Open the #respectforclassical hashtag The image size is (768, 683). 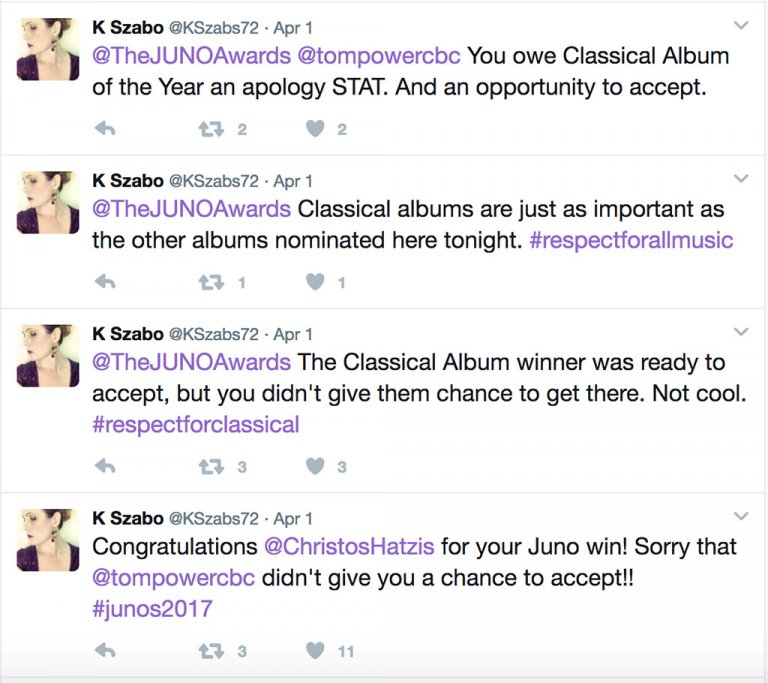click(x=196, y=424)
